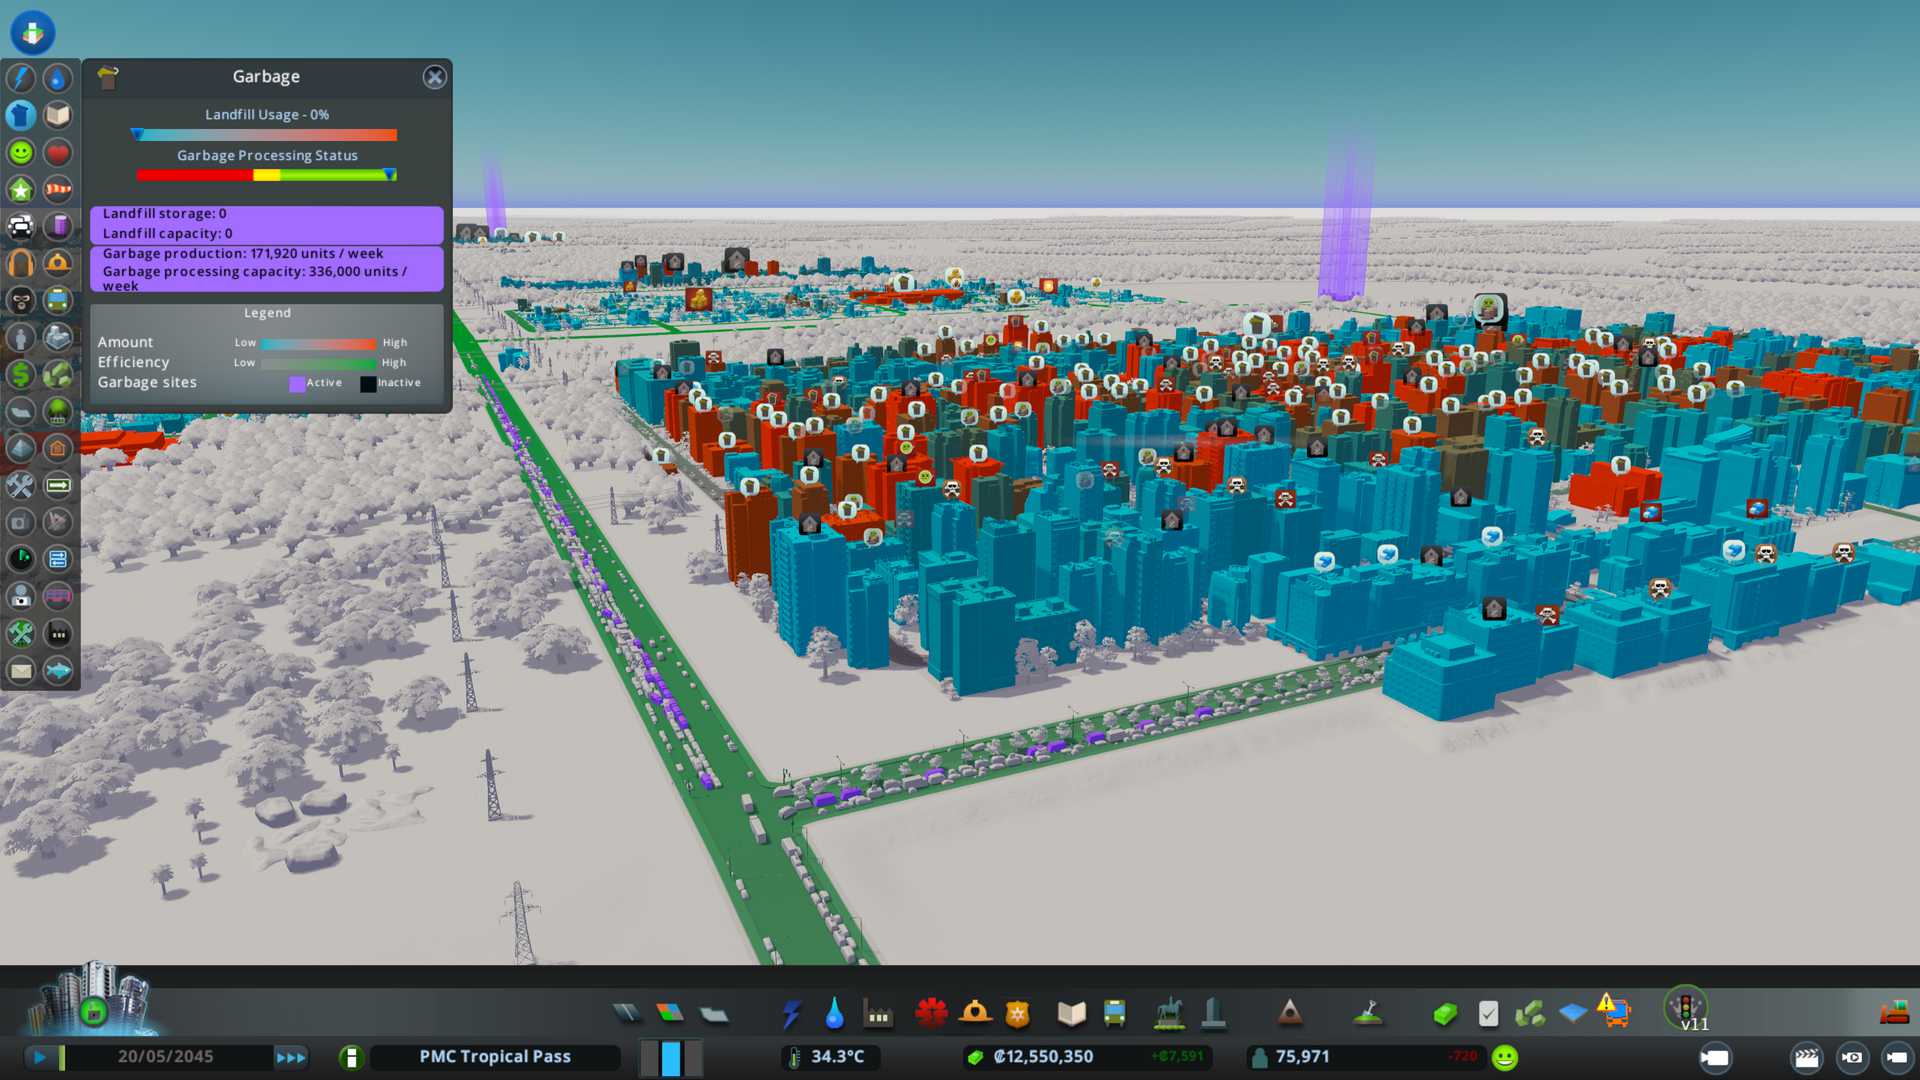
Task: Open the Policies checklist panel
Action: [1488, 1014]
